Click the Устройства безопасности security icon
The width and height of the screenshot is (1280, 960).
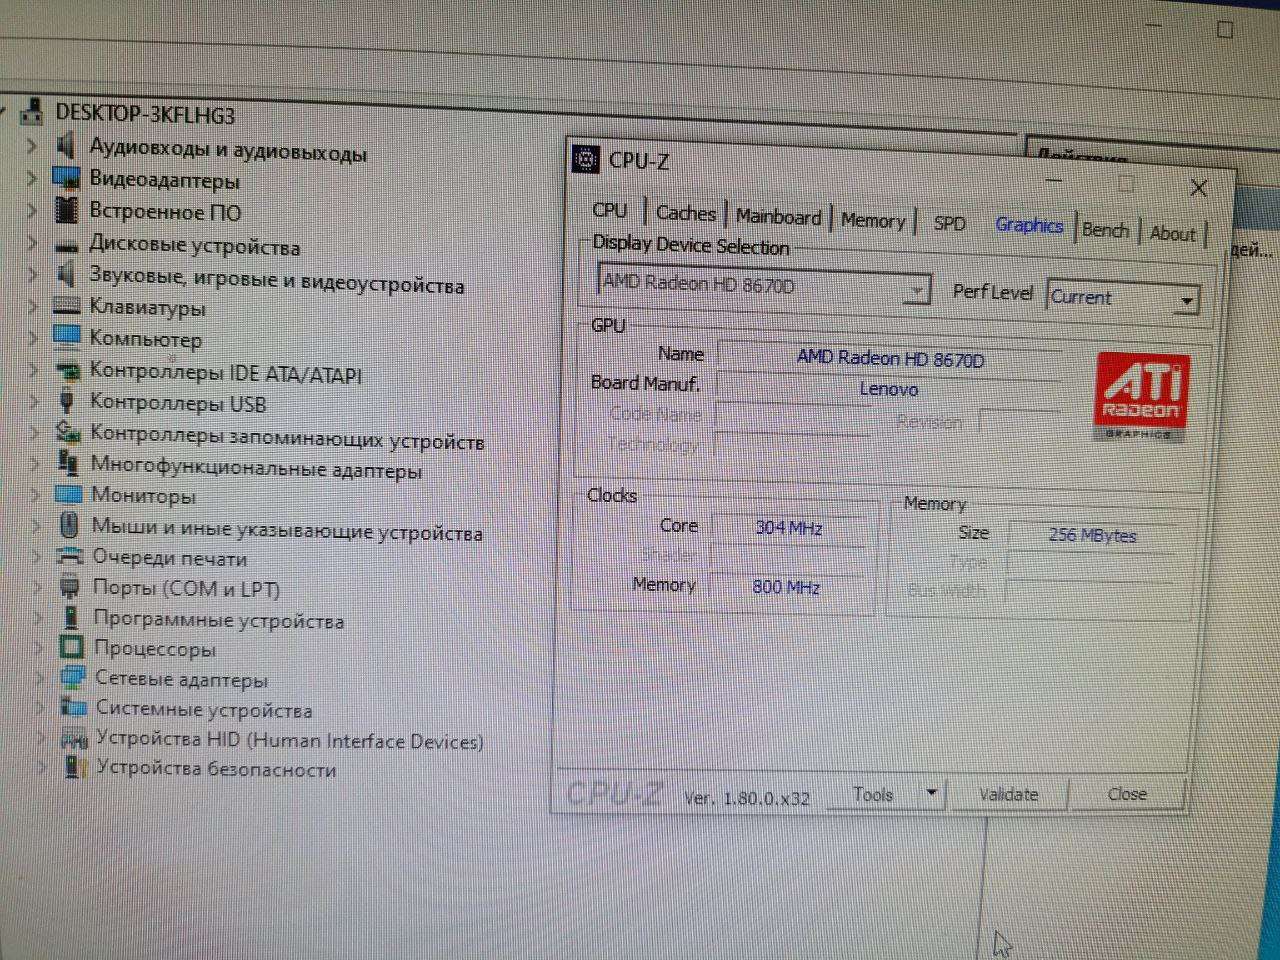pos(74,768)
